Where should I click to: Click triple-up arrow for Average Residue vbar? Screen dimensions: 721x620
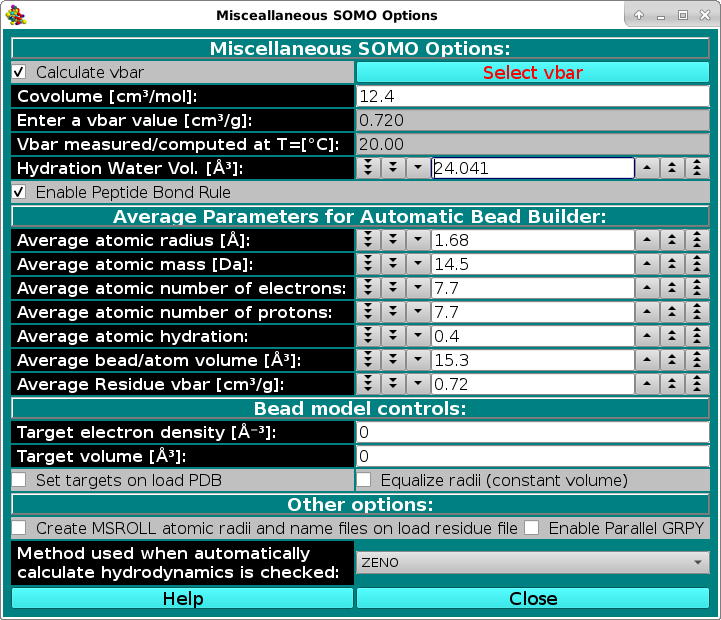point(698,384)
